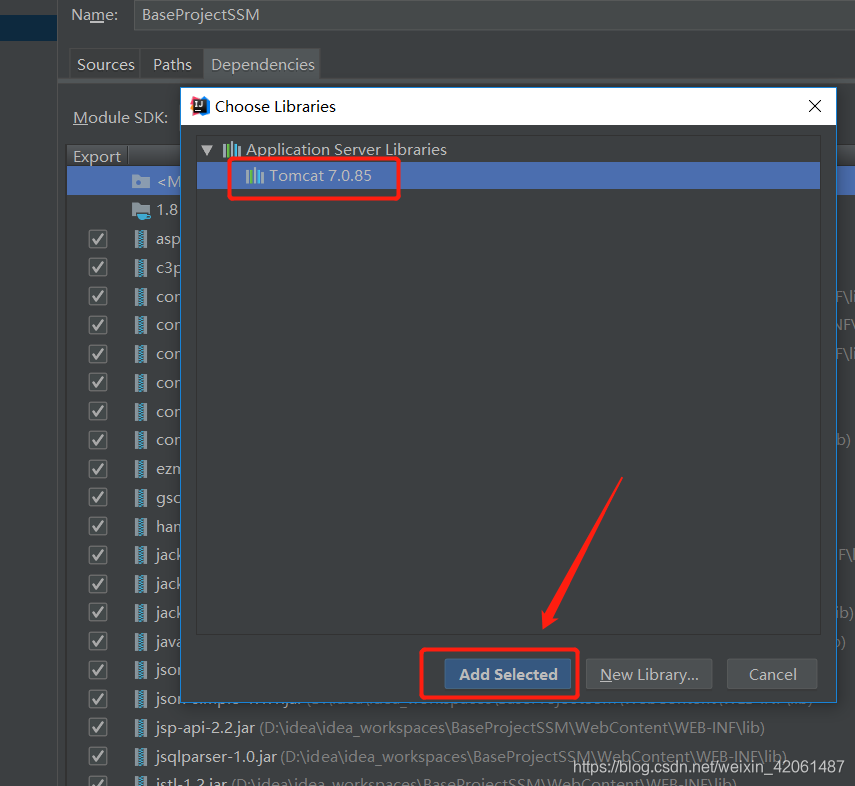The height and width of the screenshot is (786, 855).
Task: Uncheck export for jsp-api-2.2.jar
Action: coord(98,728)
